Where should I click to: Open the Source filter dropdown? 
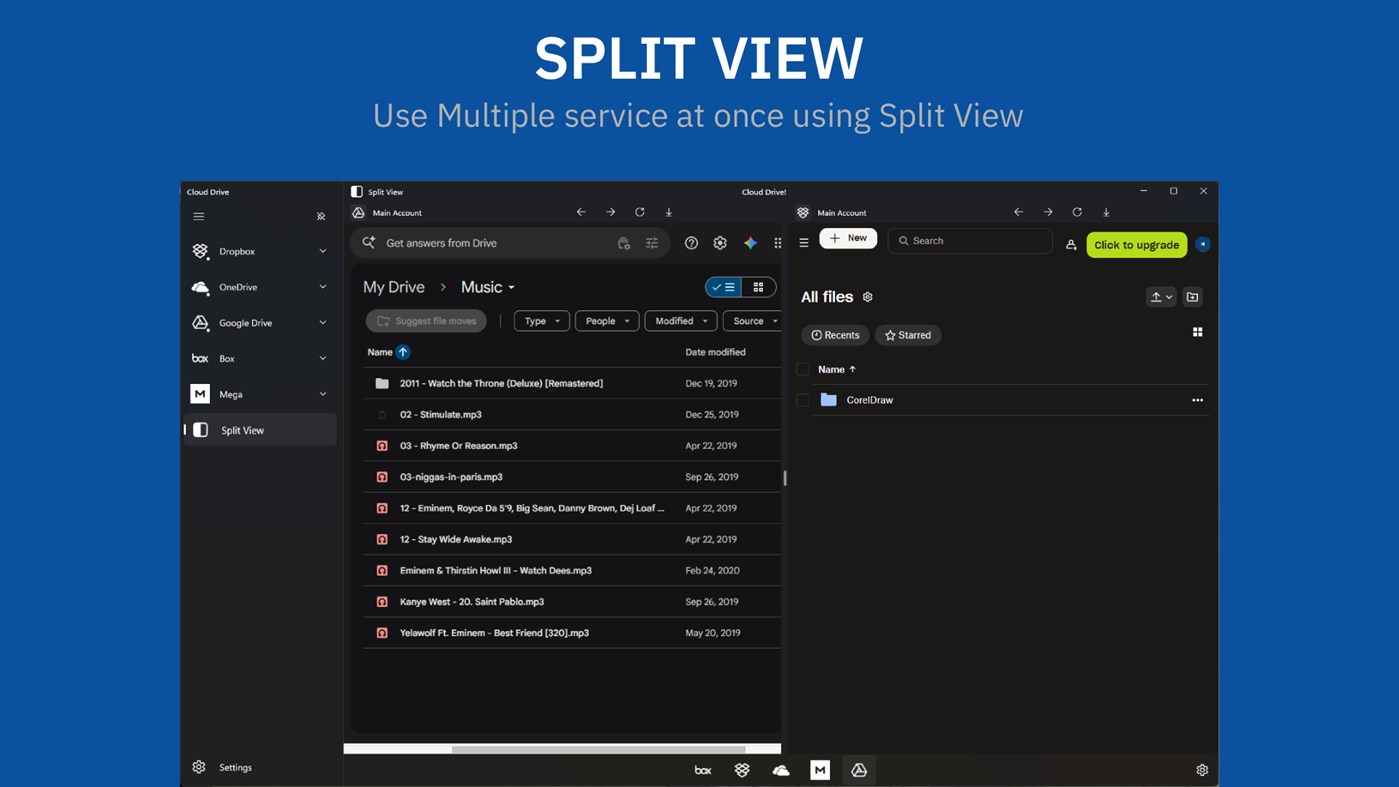tap(752, 321)
